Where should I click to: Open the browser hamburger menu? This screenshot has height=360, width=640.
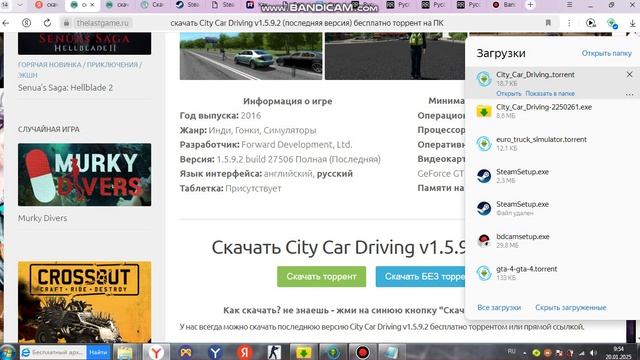coord(569,5)
